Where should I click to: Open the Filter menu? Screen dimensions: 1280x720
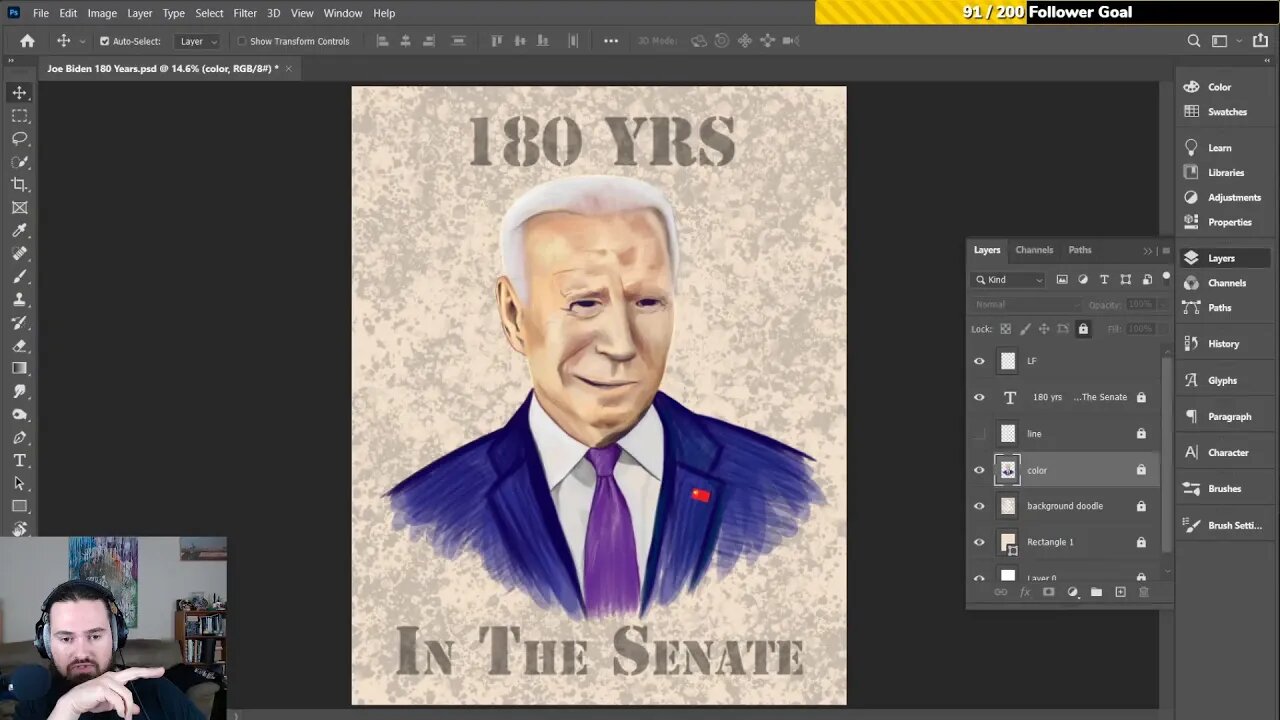(245, 13)
